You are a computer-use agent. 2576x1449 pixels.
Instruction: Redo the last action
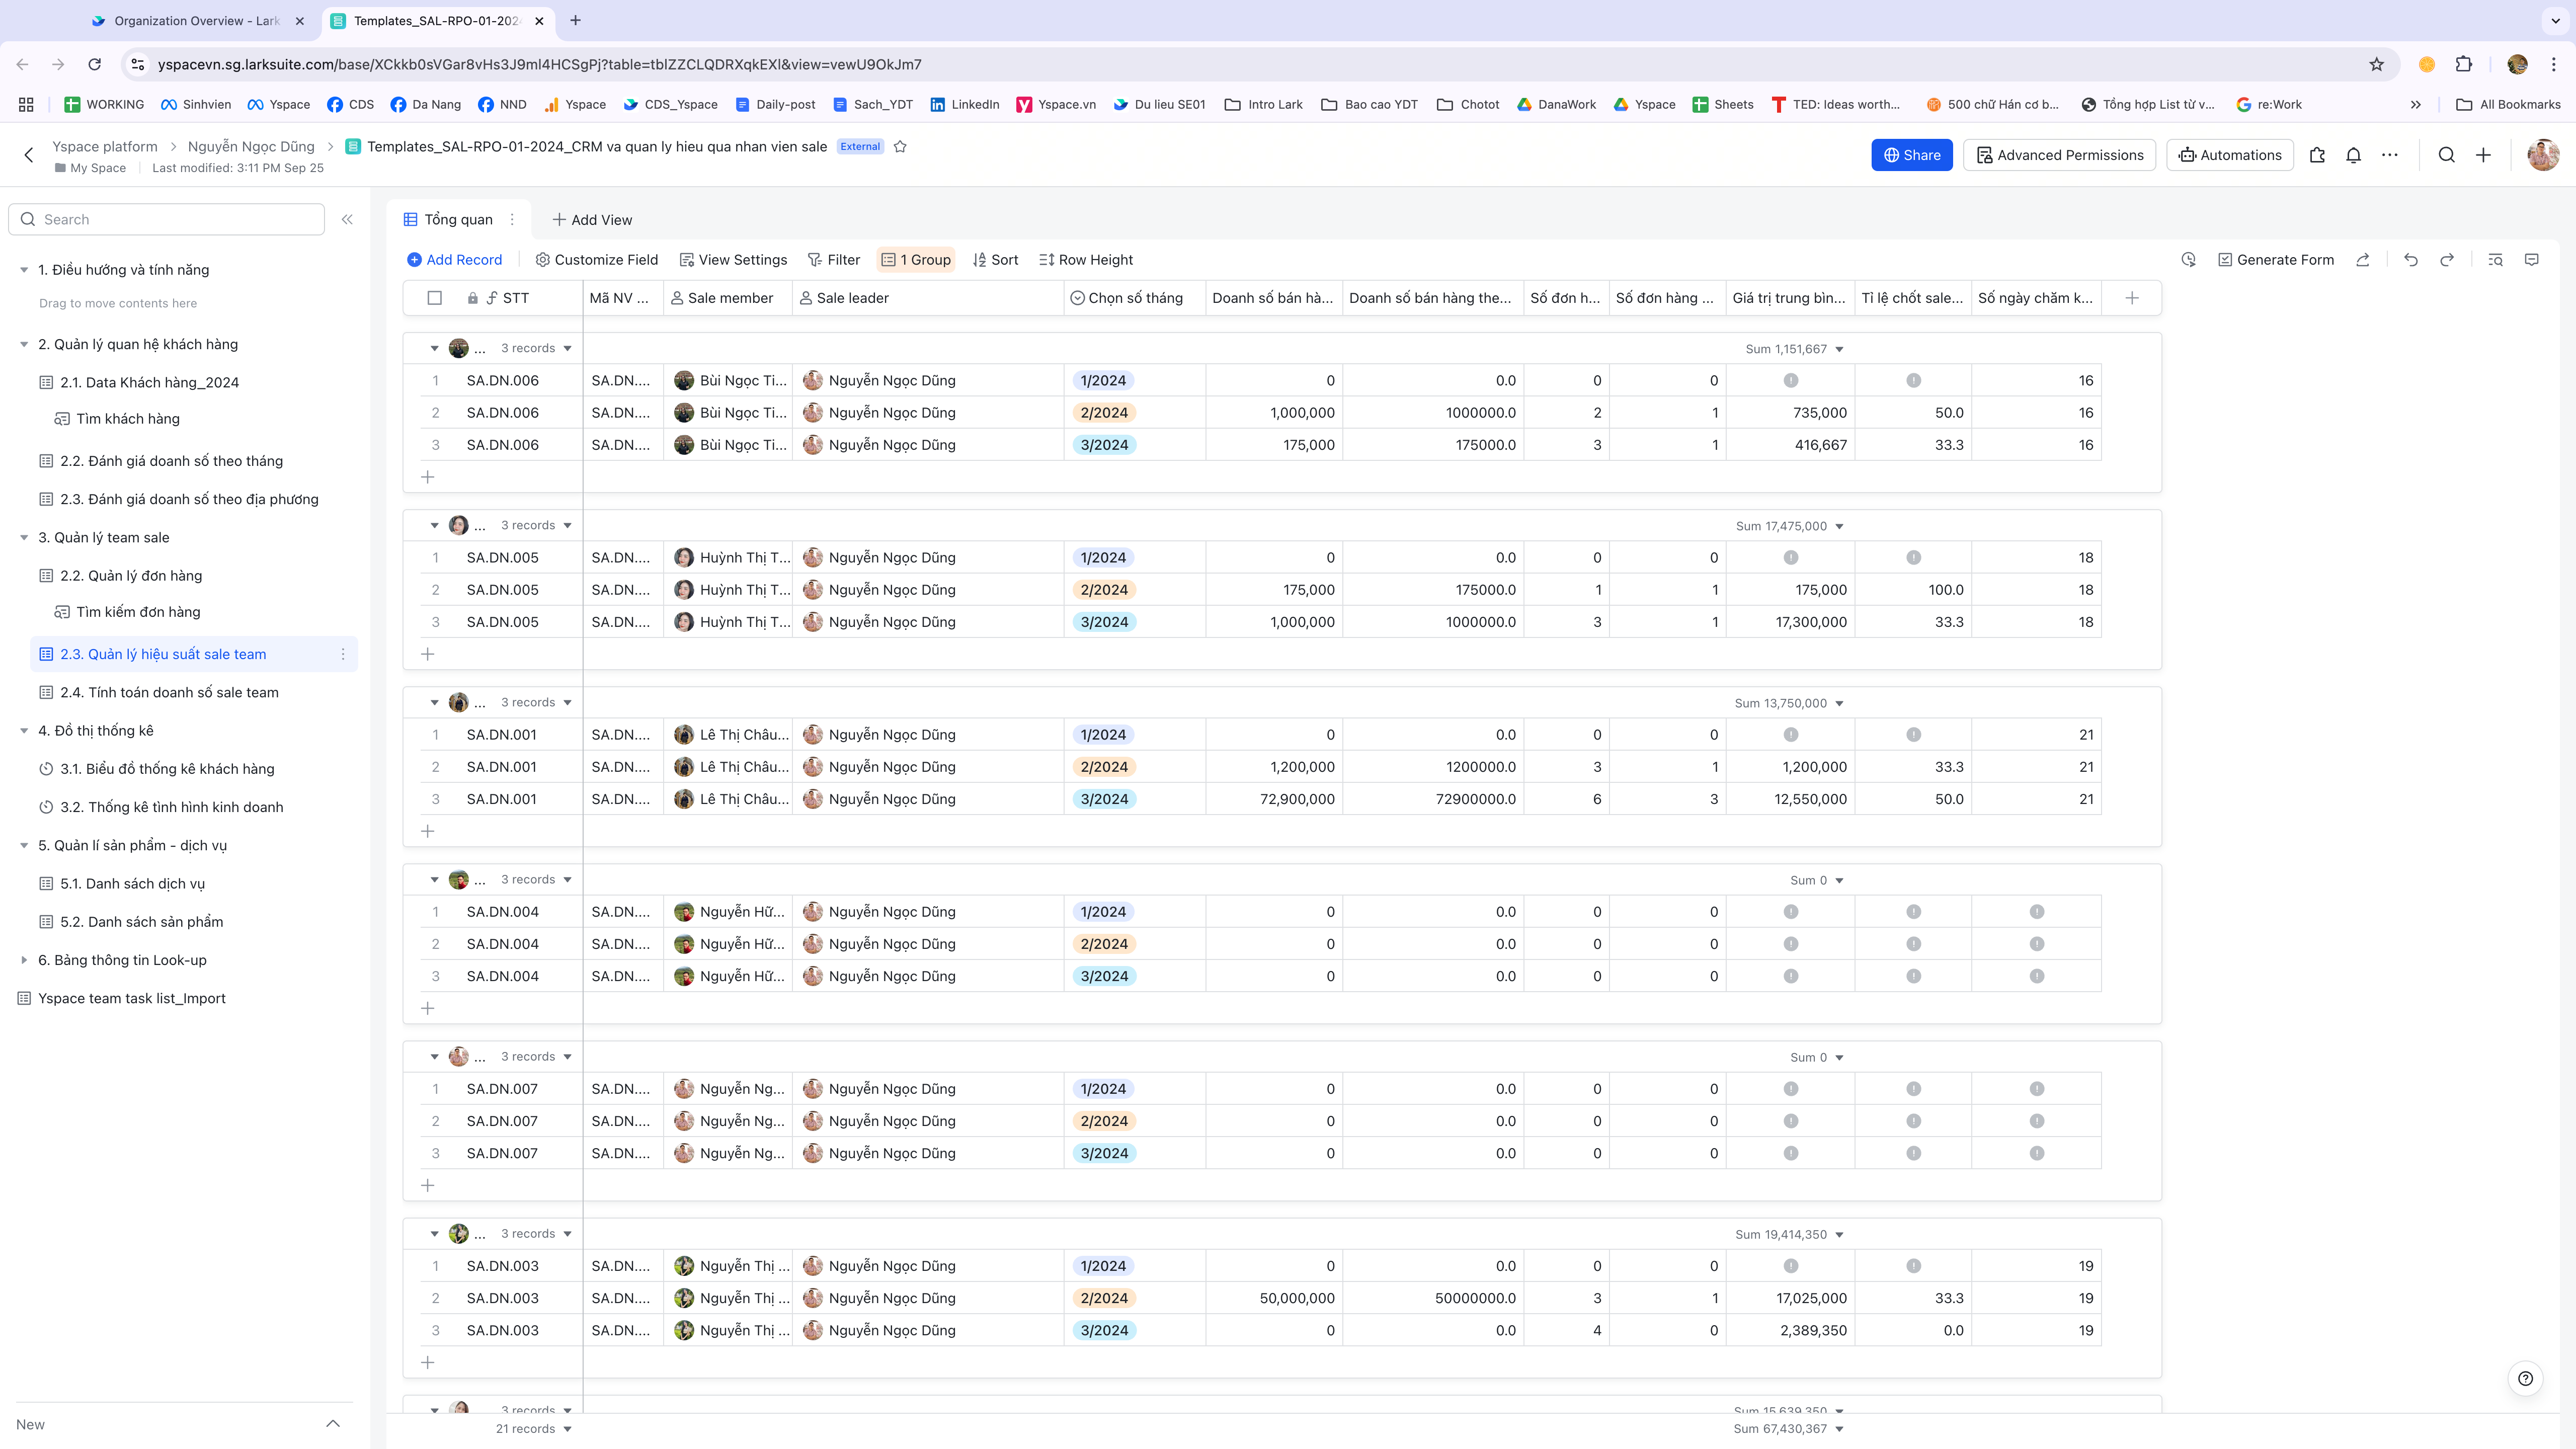[2447, 260]
